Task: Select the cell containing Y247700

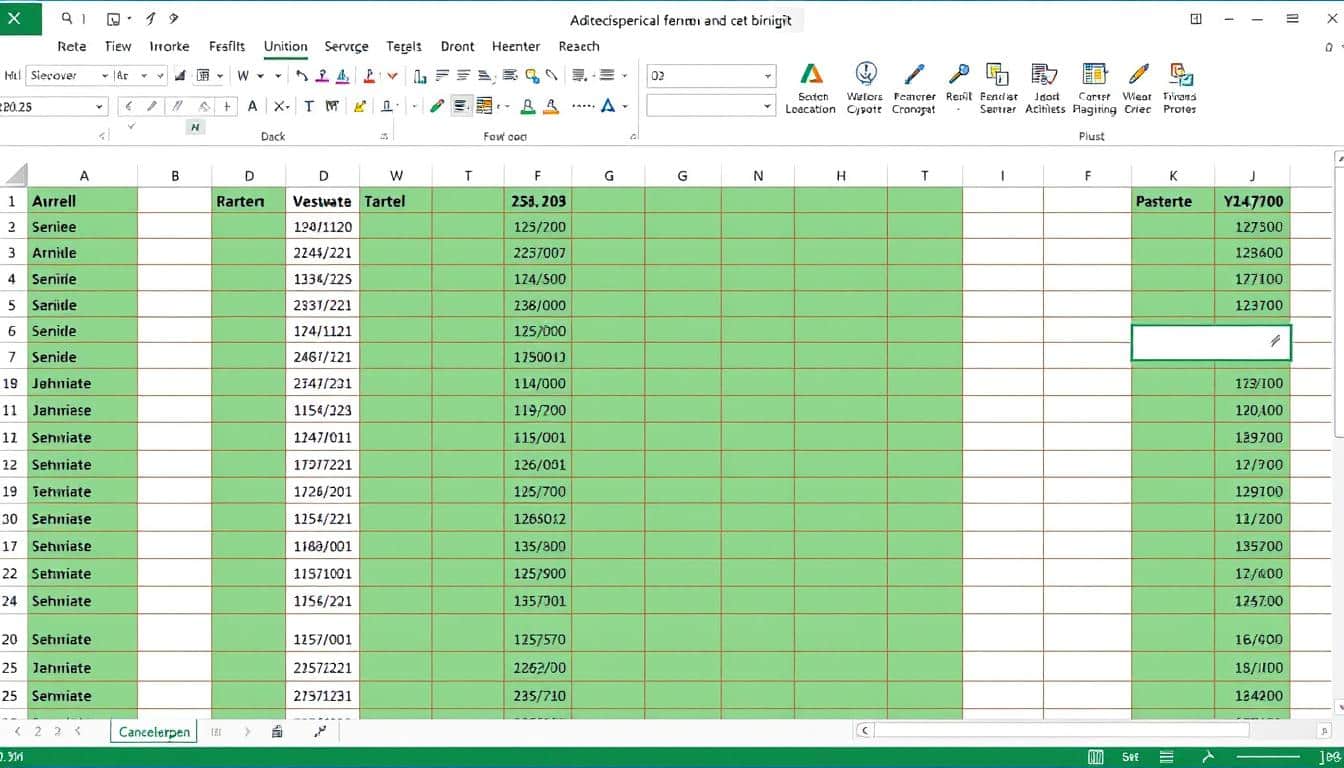Action: pyautogui.click(x=1252, y=200)
